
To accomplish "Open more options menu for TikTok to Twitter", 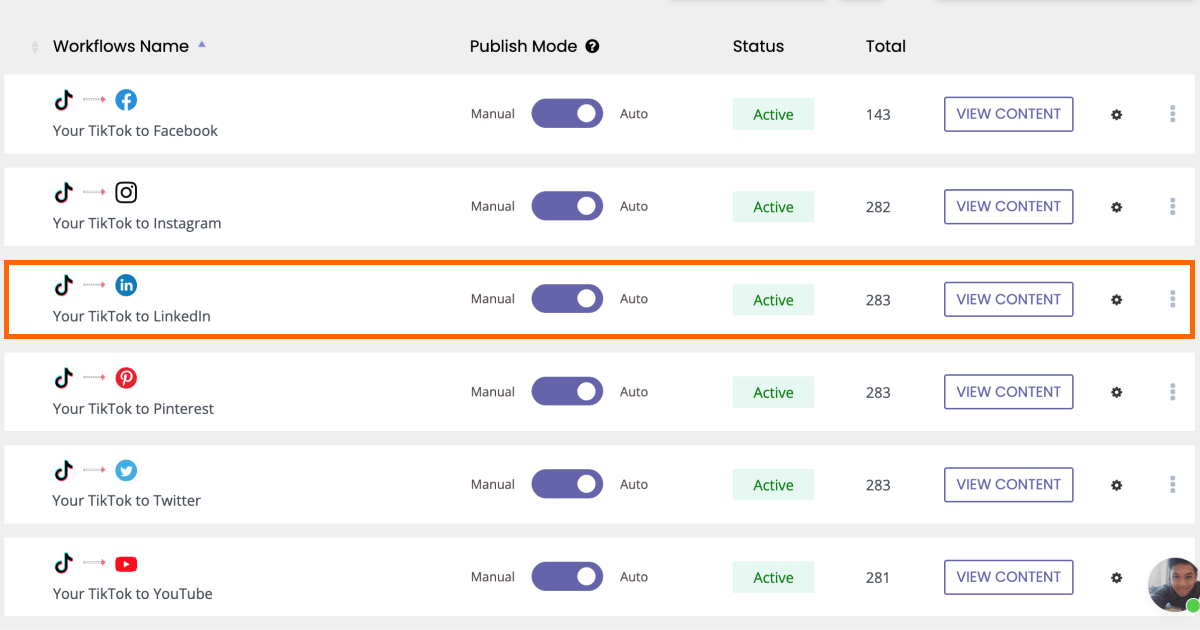I will (x=1172, y=484).
